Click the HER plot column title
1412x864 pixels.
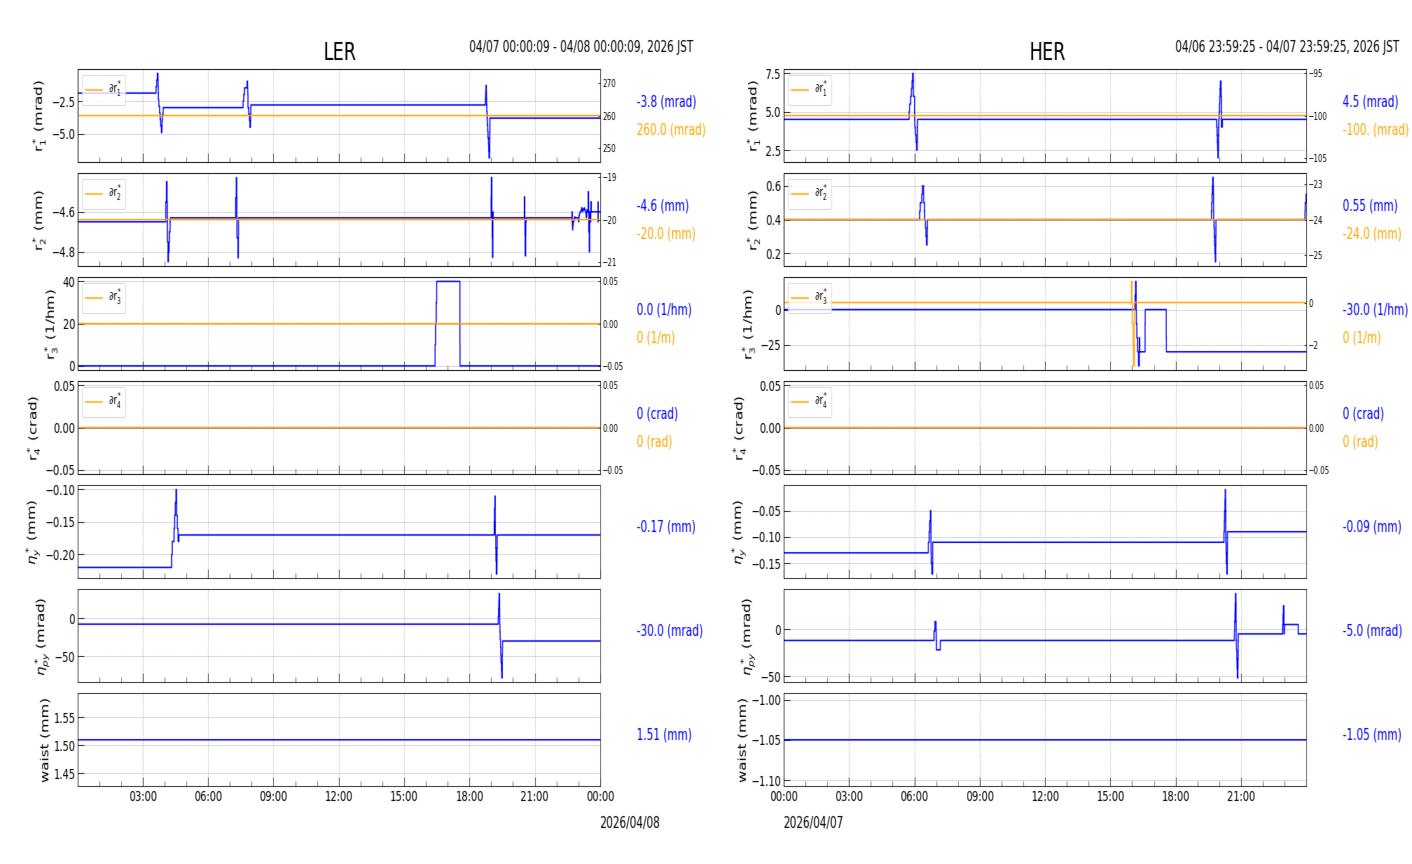[x=1047, y=52]
